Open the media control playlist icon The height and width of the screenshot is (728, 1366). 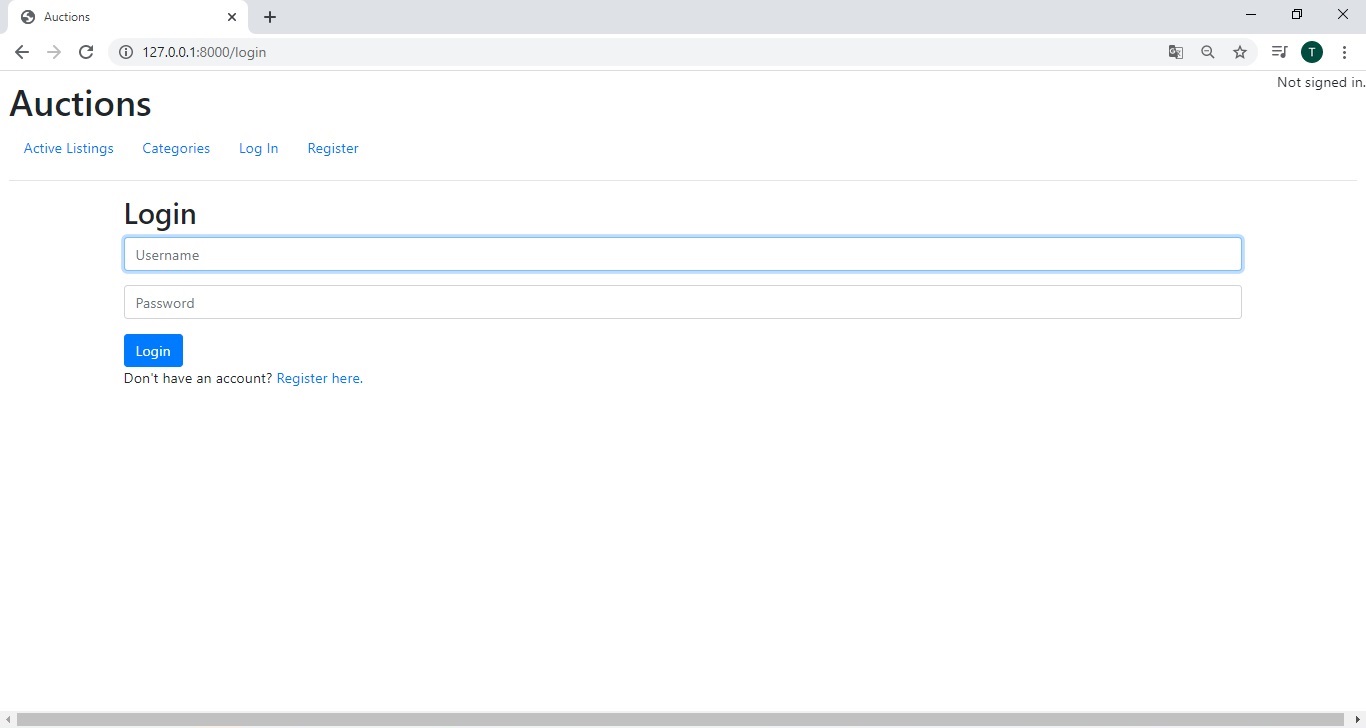point(1279,52)
